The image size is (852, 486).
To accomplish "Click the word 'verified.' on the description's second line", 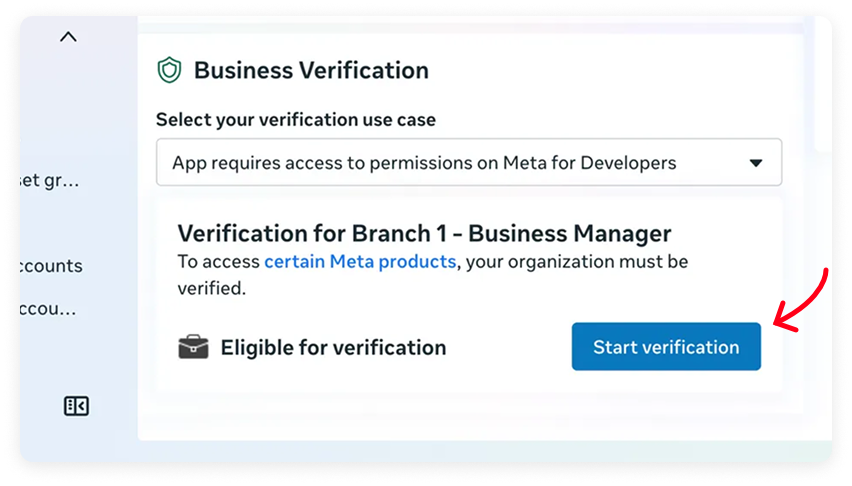I will (212, 288).
